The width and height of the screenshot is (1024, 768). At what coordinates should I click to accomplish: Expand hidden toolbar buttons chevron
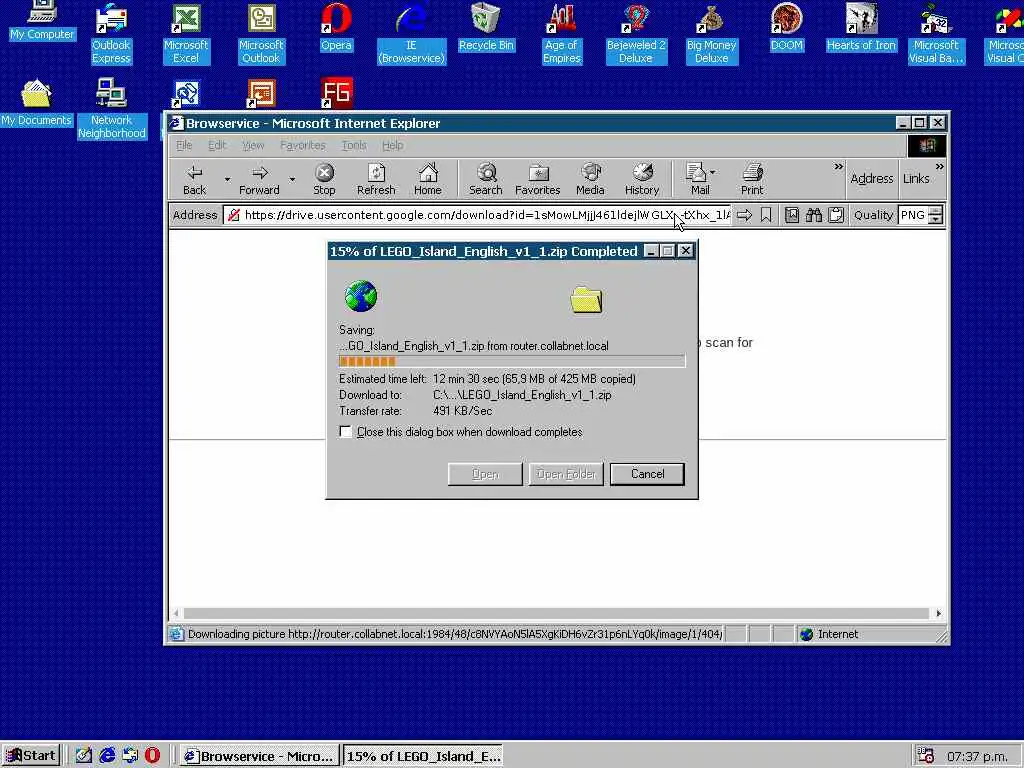pos(838,167)
